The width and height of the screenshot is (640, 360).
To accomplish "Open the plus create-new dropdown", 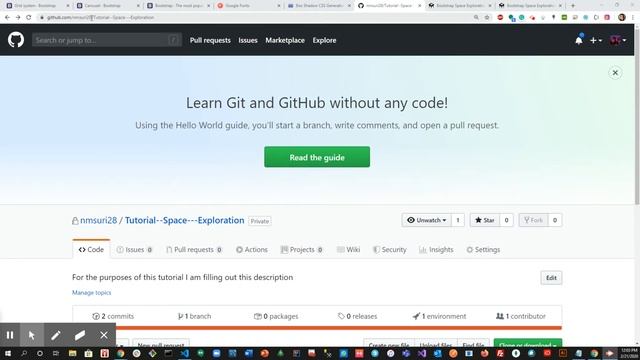I will coord(596,40).
